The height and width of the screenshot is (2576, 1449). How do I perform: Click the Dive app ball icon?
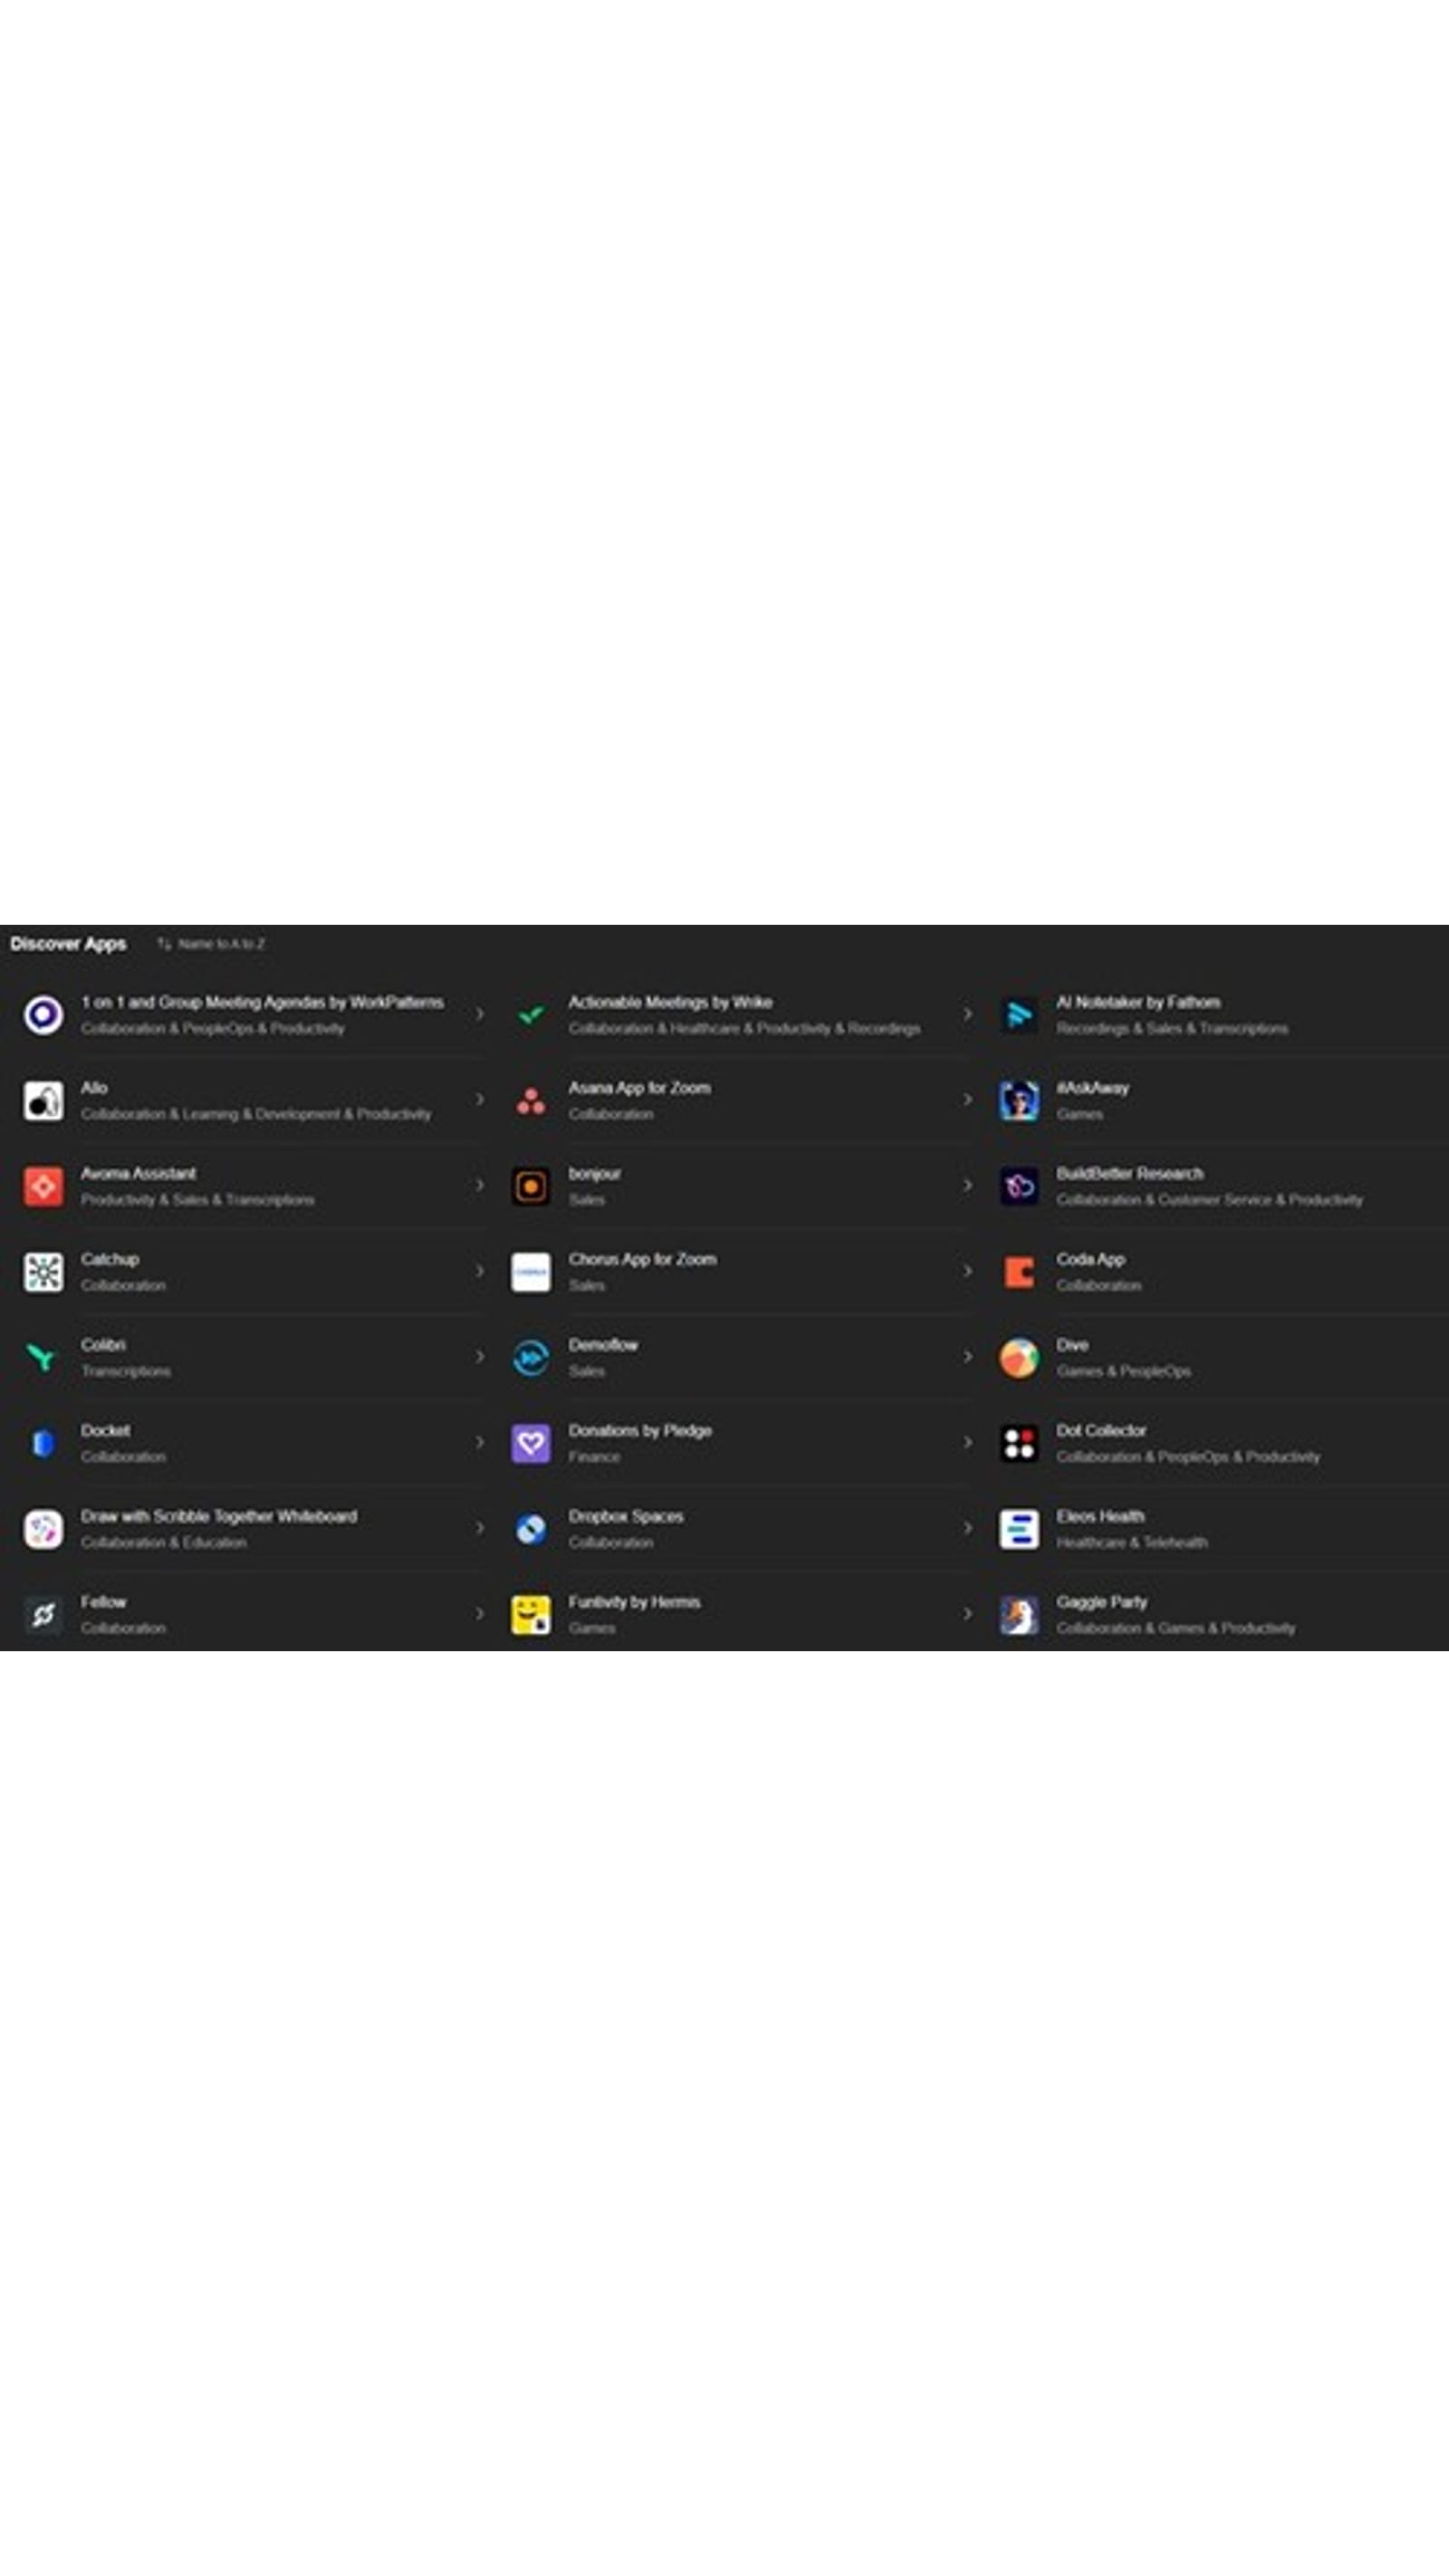pyautogui.click(x=1018, y=1357)
